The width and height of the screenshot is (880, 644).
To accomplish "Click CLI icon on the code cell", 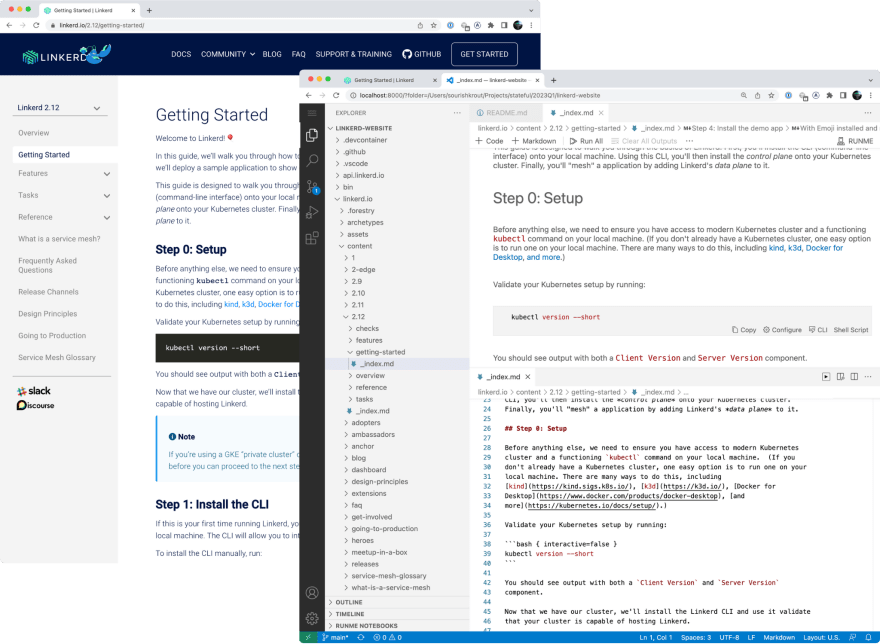I will pyautogui.click(x=812, y=330).
